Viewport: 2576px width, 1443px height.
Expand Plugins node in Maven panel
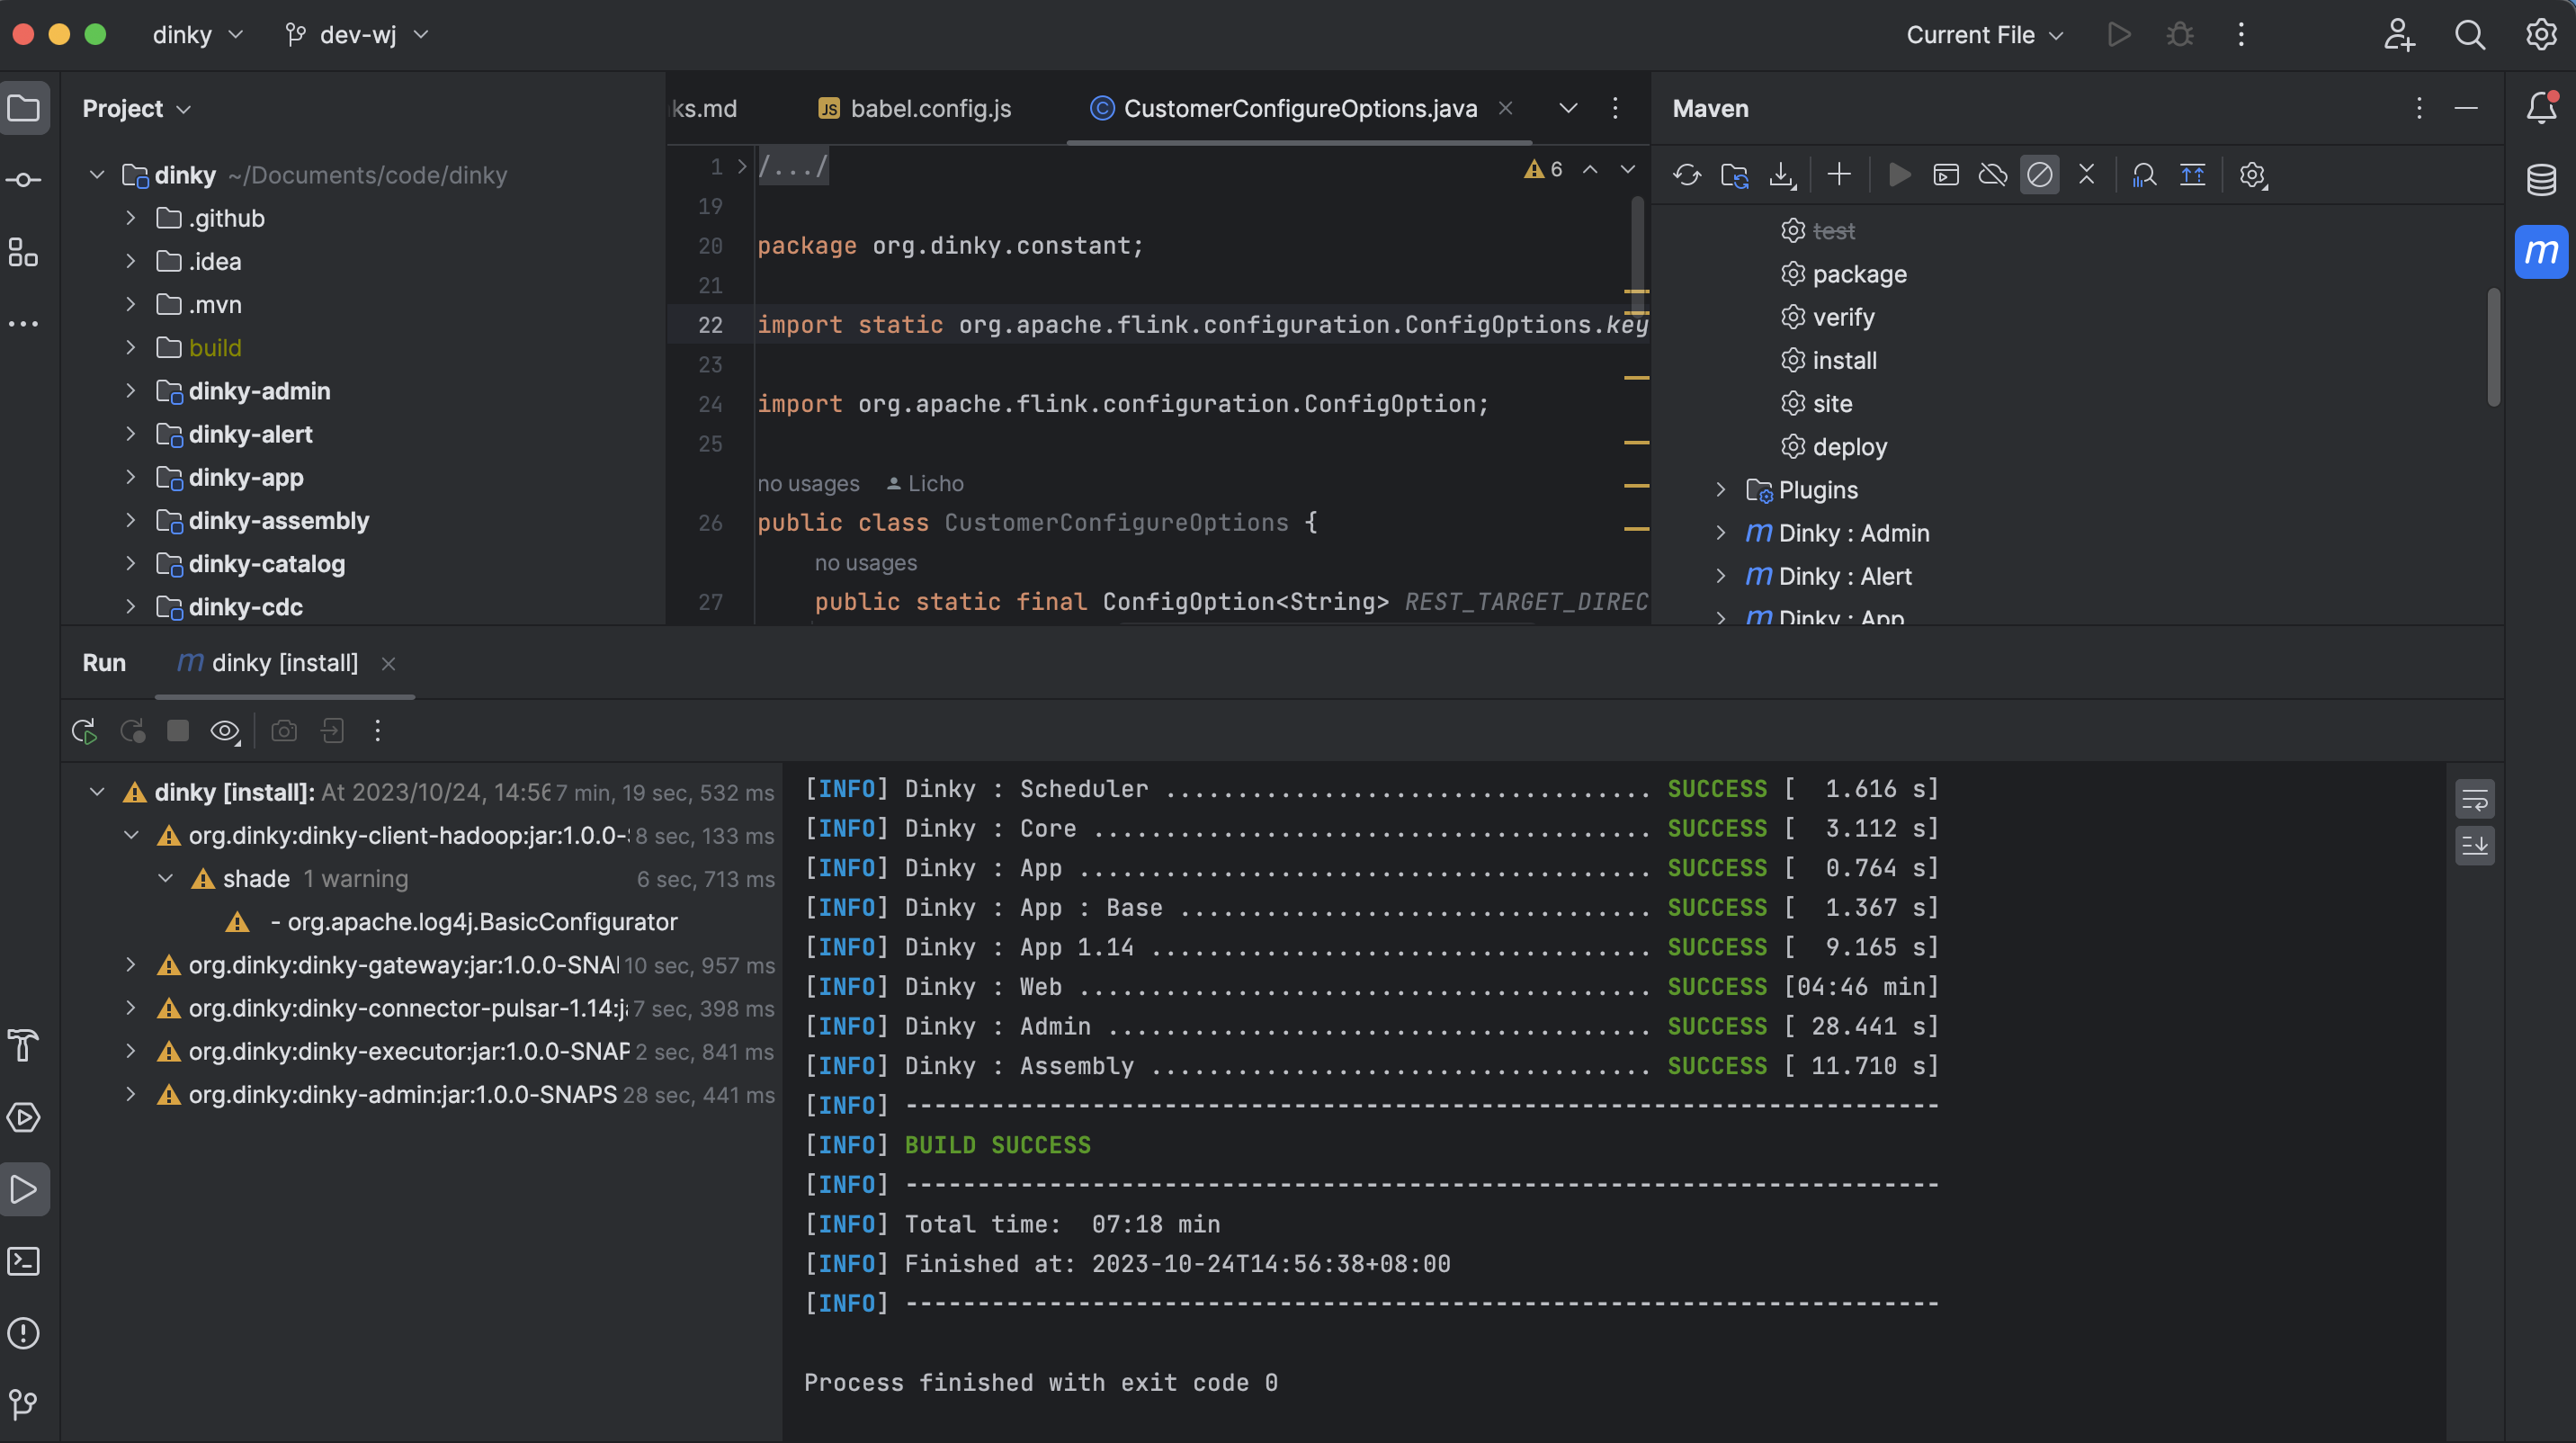coord(1720,490)
